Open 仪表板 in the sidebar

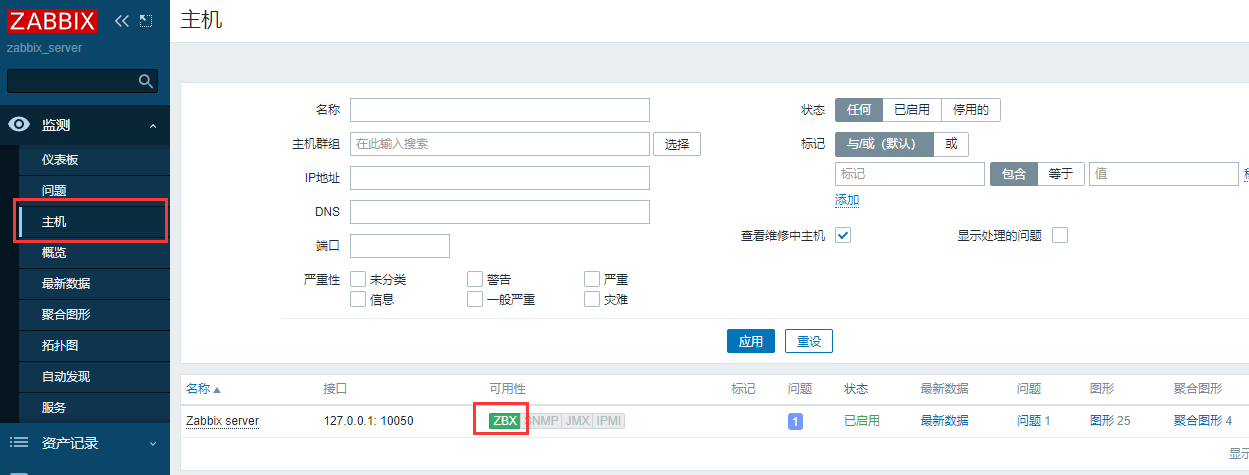click(60, 160)
